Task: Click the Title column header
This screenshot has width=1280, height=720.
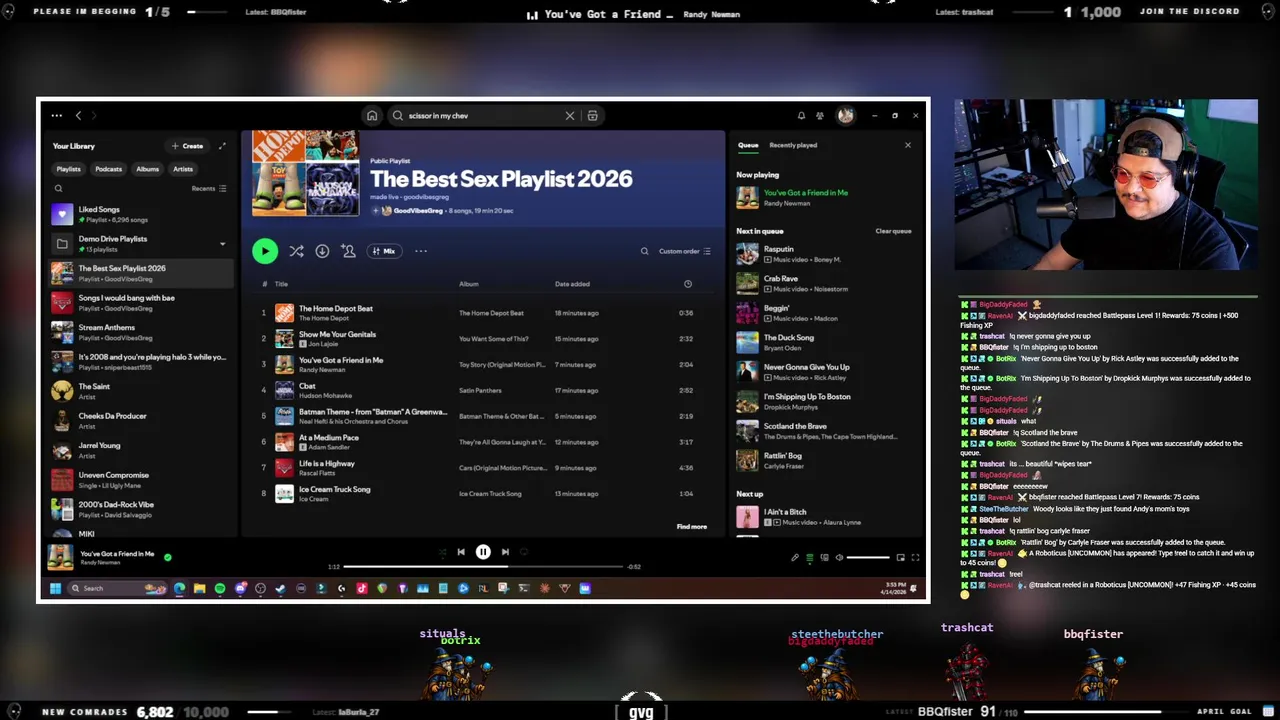Action: pos(281,284)
